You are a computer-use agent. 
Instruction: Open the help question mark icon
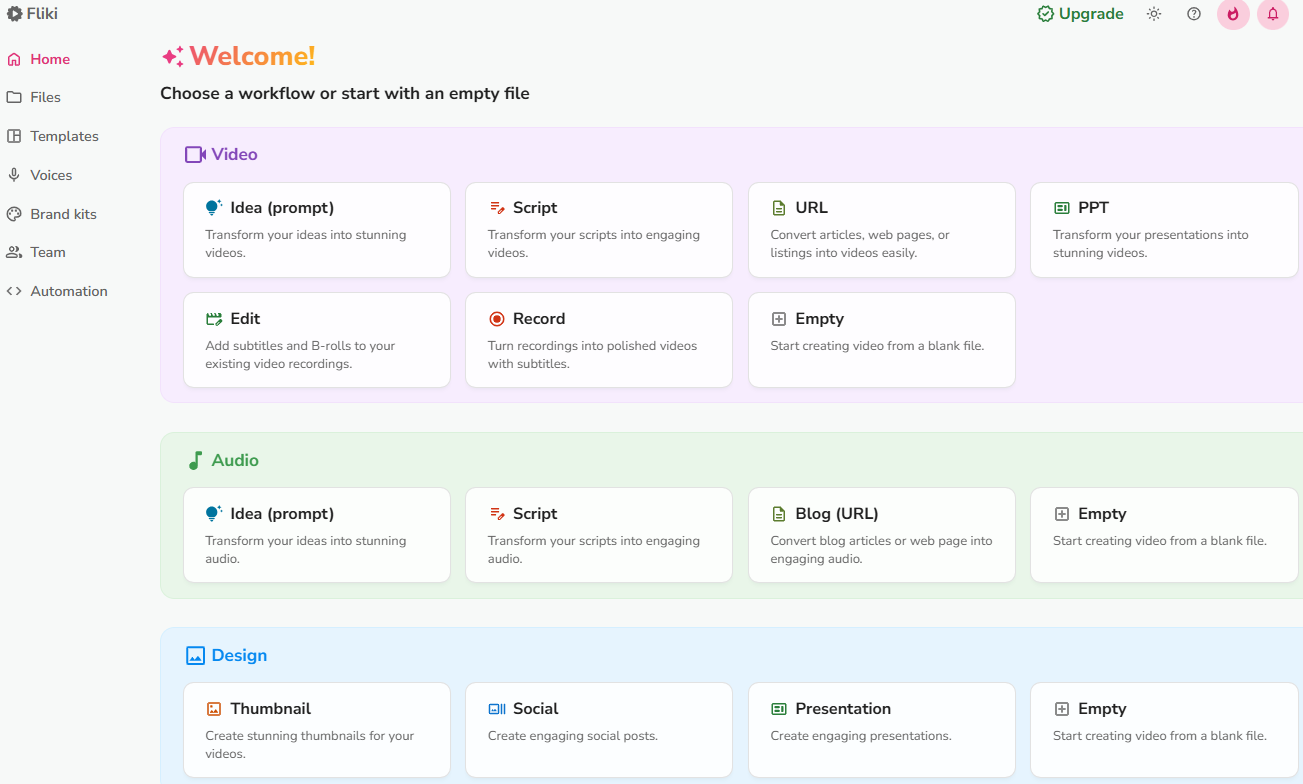(1194, 14)
